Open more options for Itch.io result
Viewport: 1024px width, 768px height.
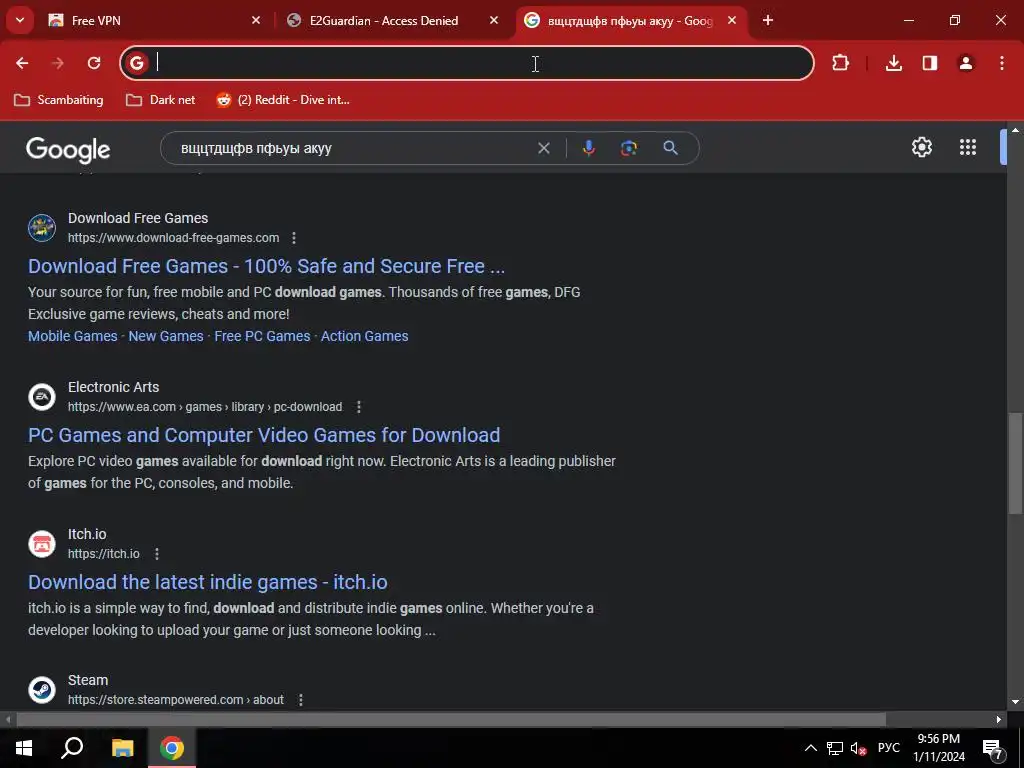pyautogui.click(x=157, y=554)
